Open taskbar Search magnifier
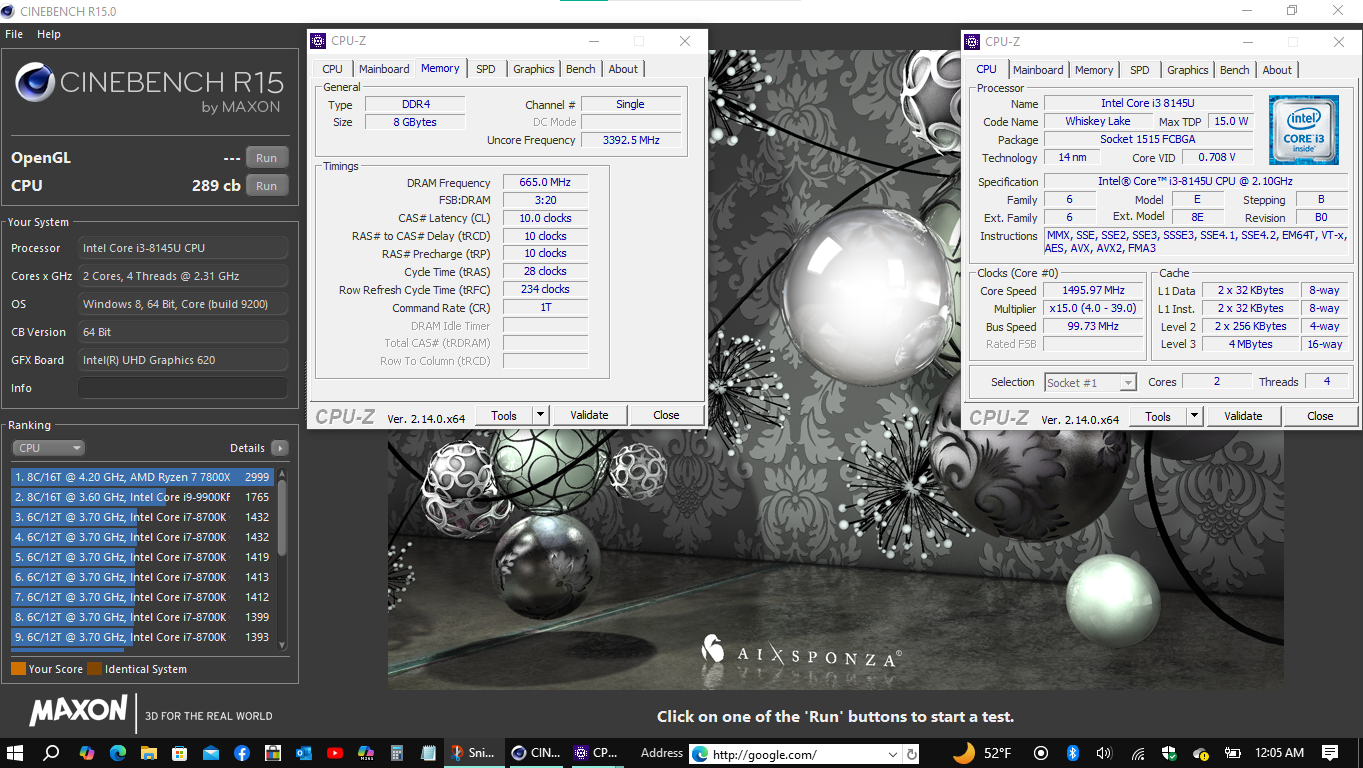Viewport: 1363px width, 768px height. [x=51, y=753]
